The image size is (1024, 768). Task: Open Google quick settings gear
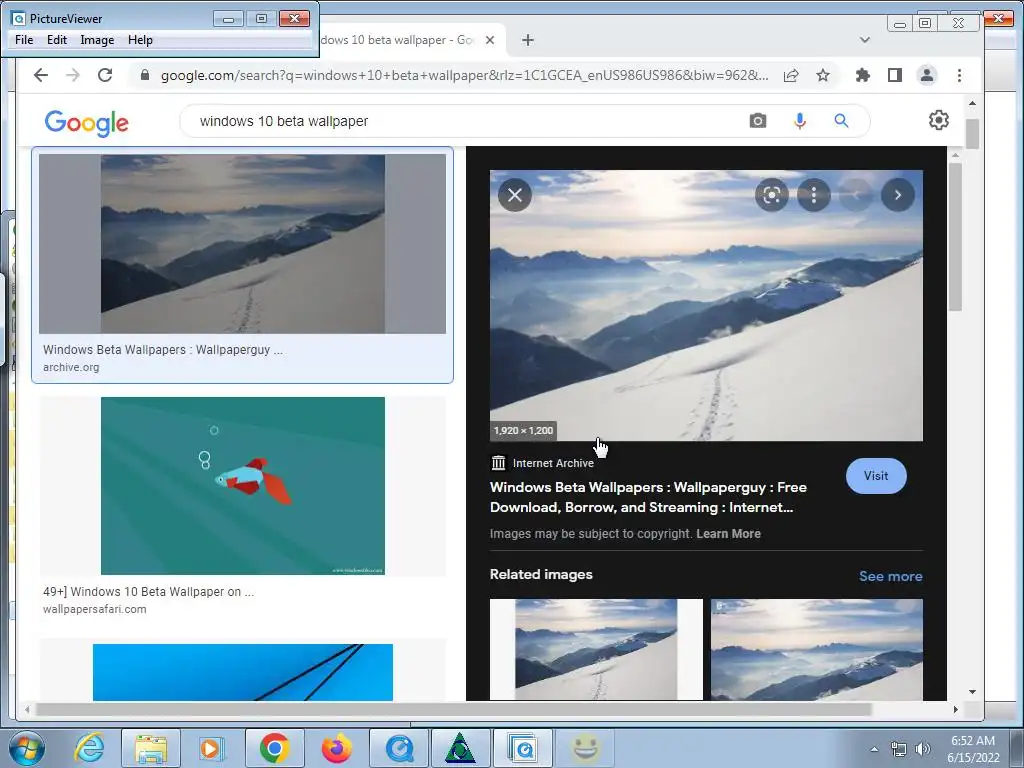point(938,120)
